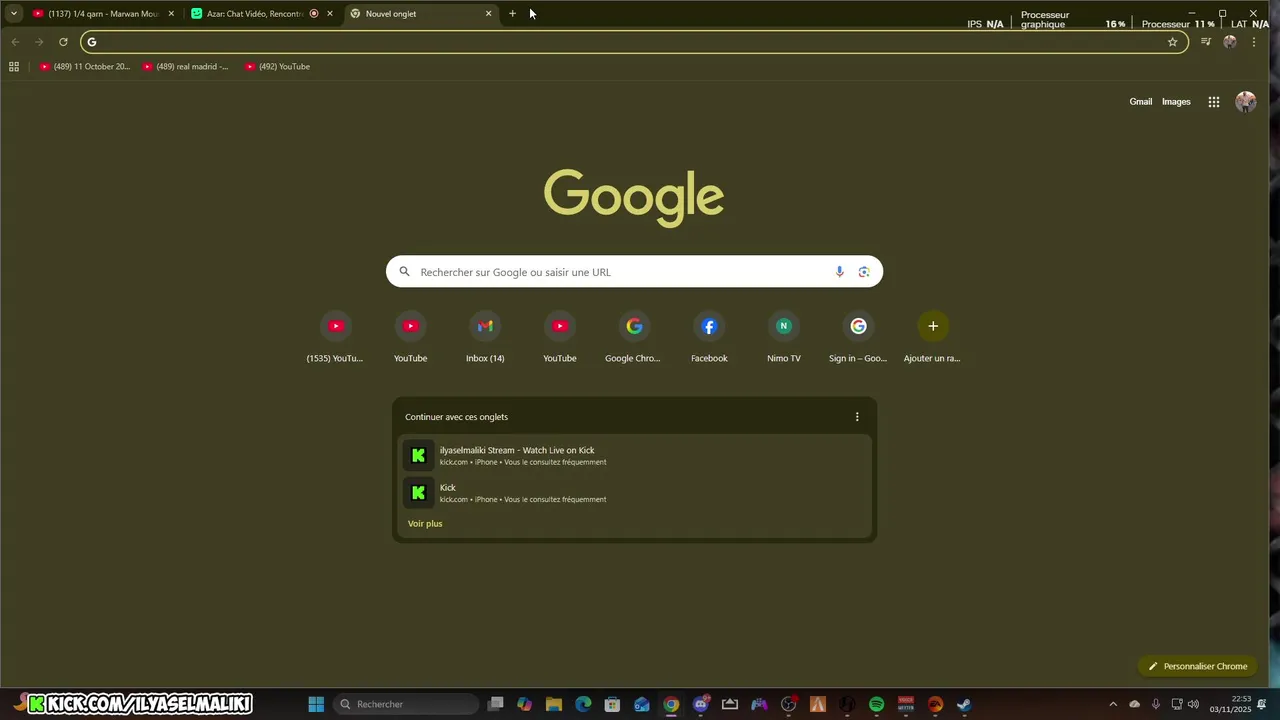
Task: Open the '(1535) YouTu...' shortcut
Action: tap(335, 337)
